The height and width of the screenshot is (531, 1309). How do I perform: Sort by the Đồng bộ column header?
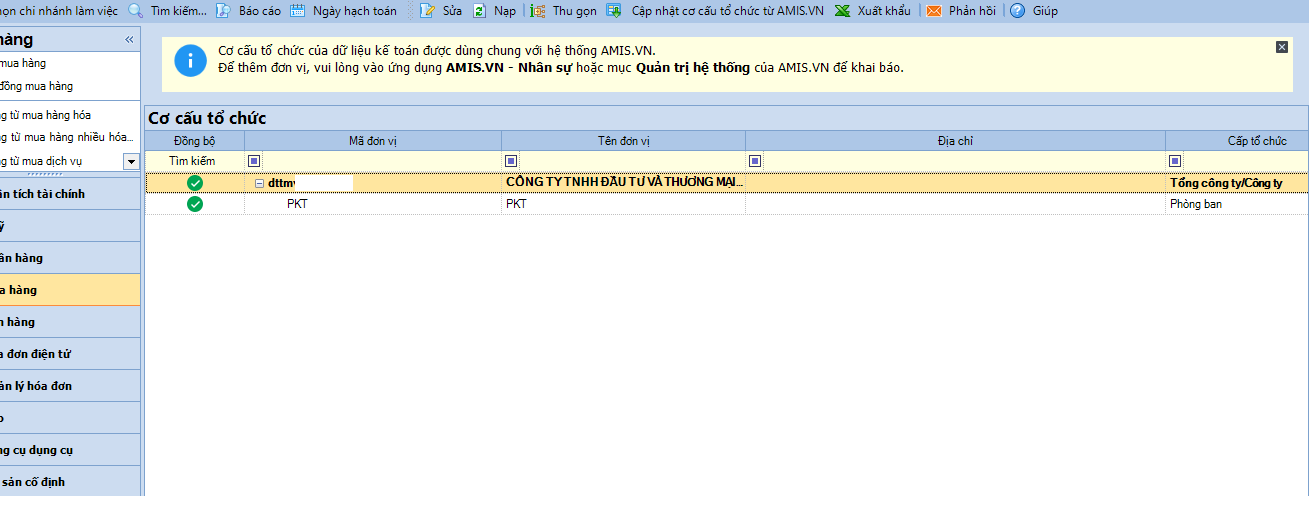(x=194, y=141)
